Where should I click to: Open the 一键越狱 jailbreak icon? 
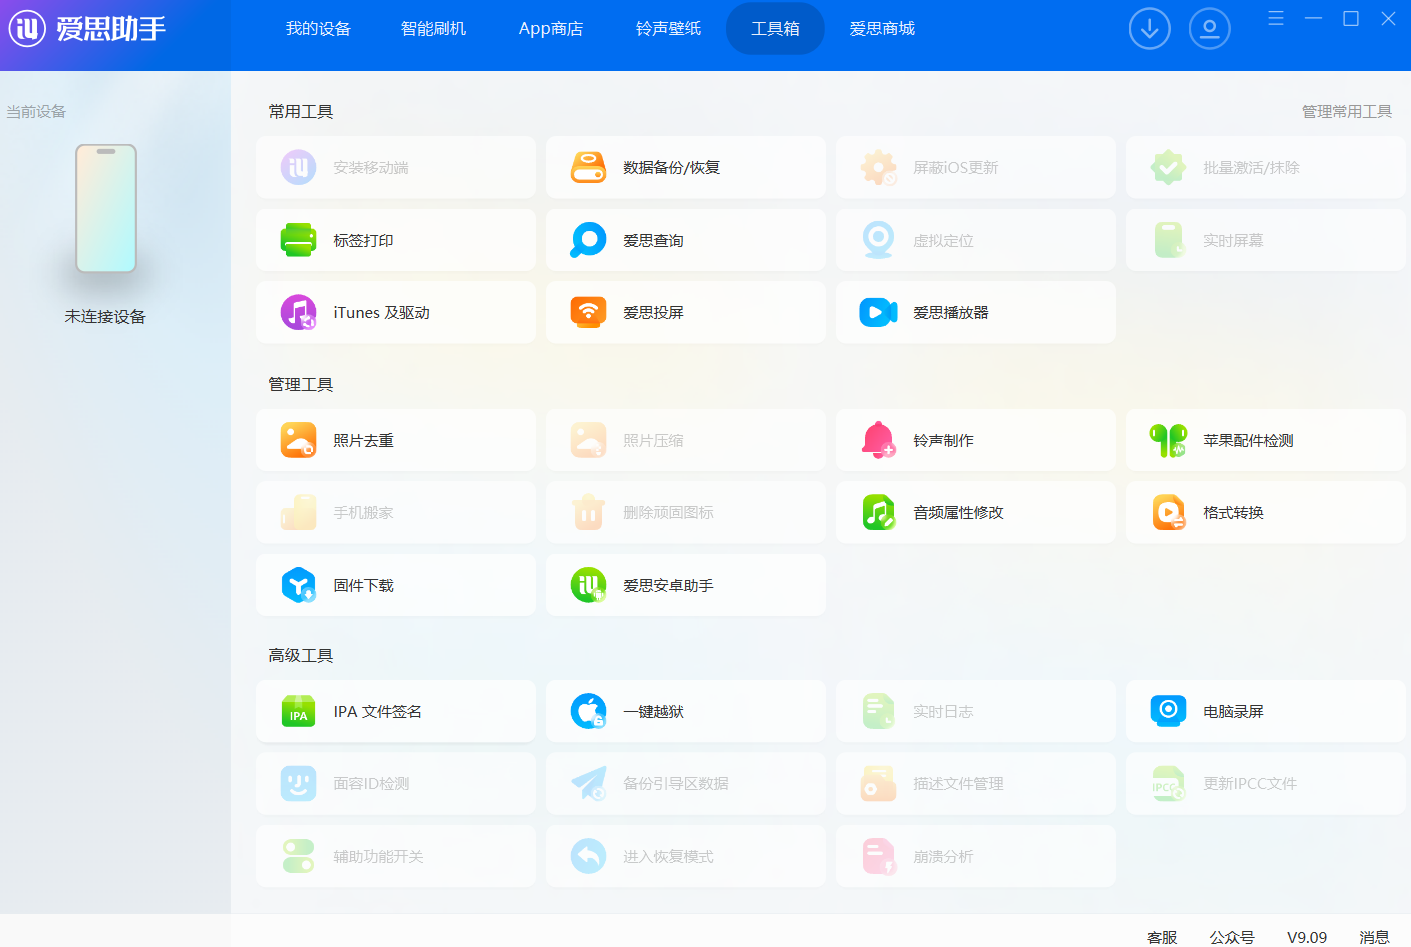(x=588, y=712)
